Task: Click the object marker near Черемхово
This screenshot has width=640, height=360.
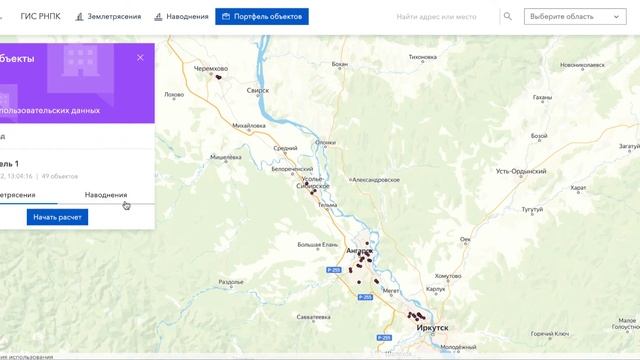Action: click(x=219, y=77)
